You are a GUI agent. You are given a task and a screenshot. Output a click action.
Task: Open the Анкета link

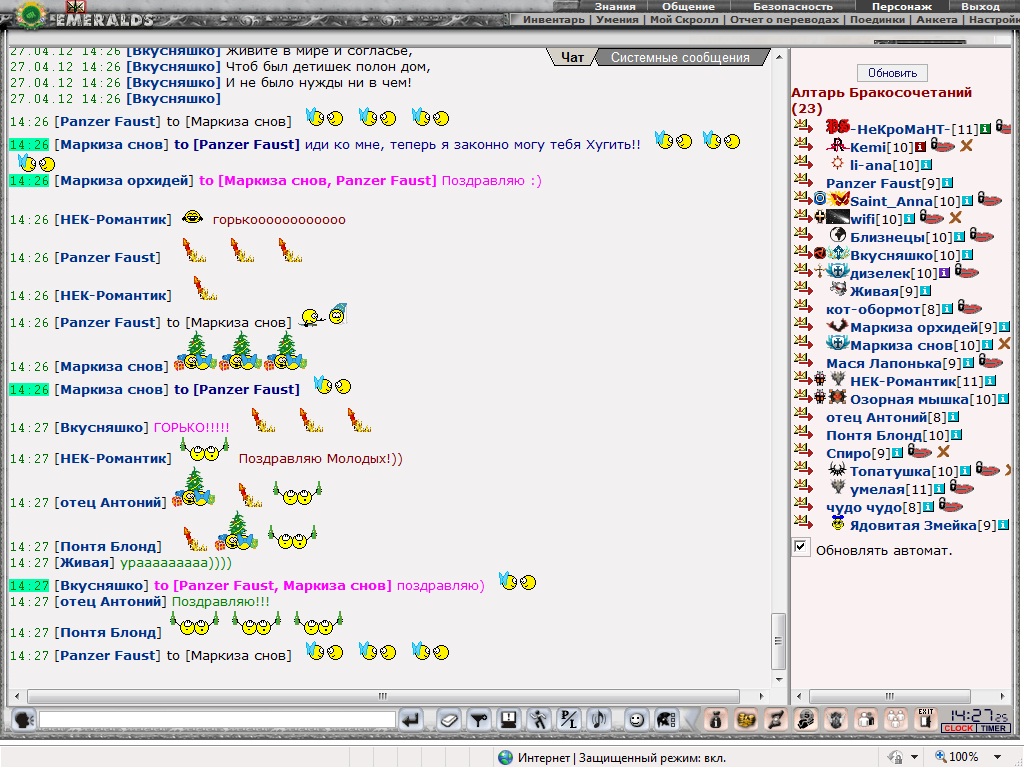click(x=936, y=20)
